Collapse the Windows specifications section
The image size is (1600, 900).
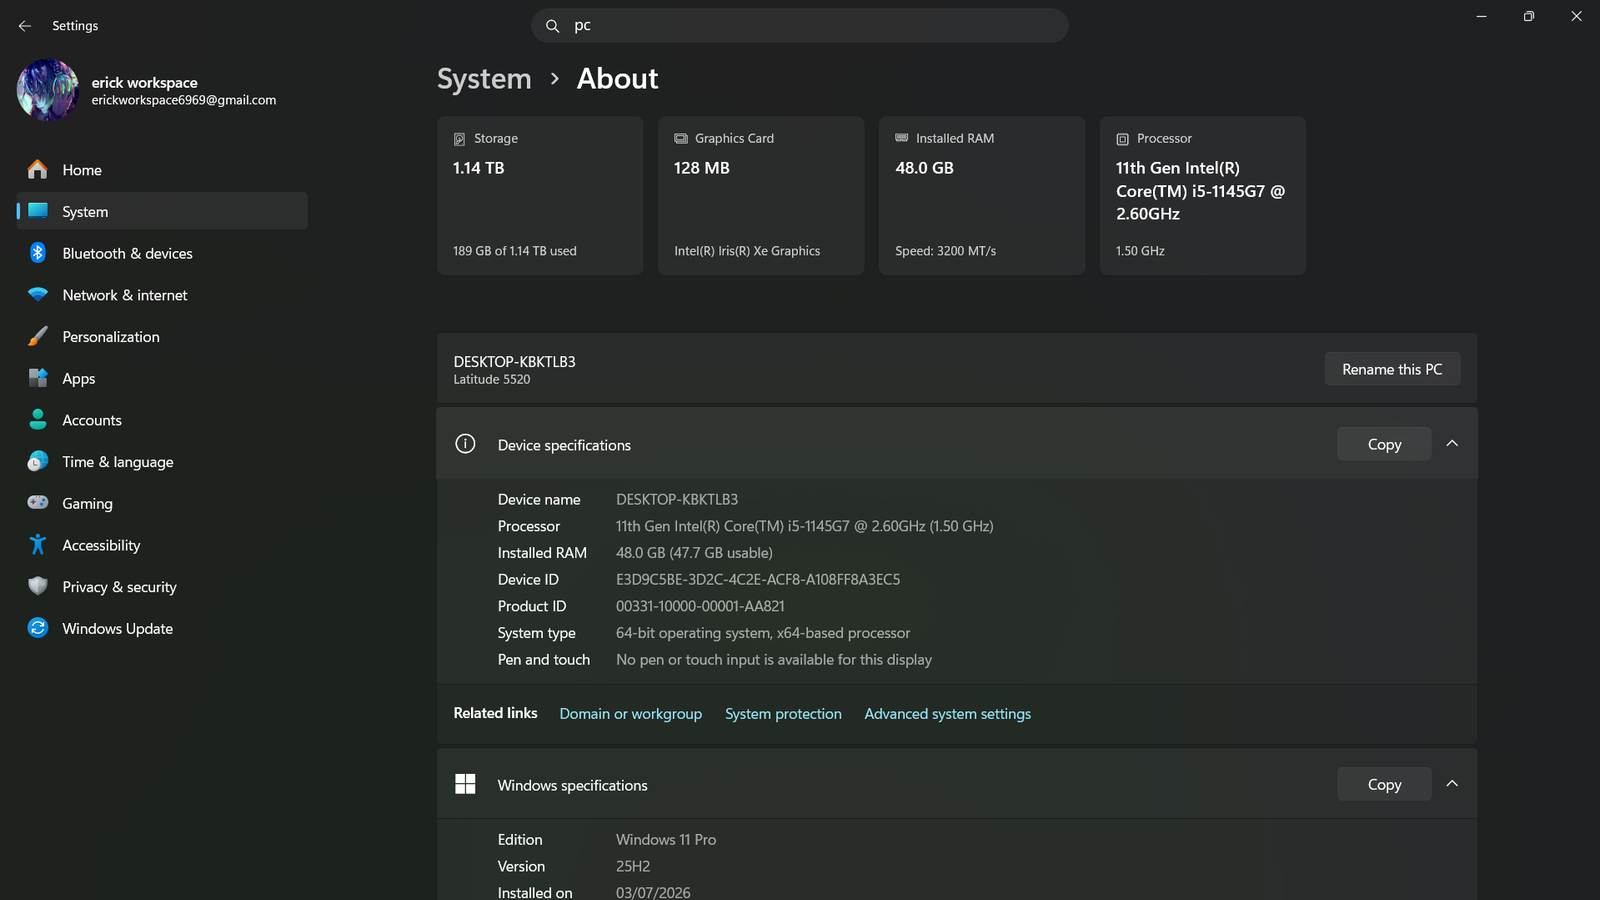1452,784
